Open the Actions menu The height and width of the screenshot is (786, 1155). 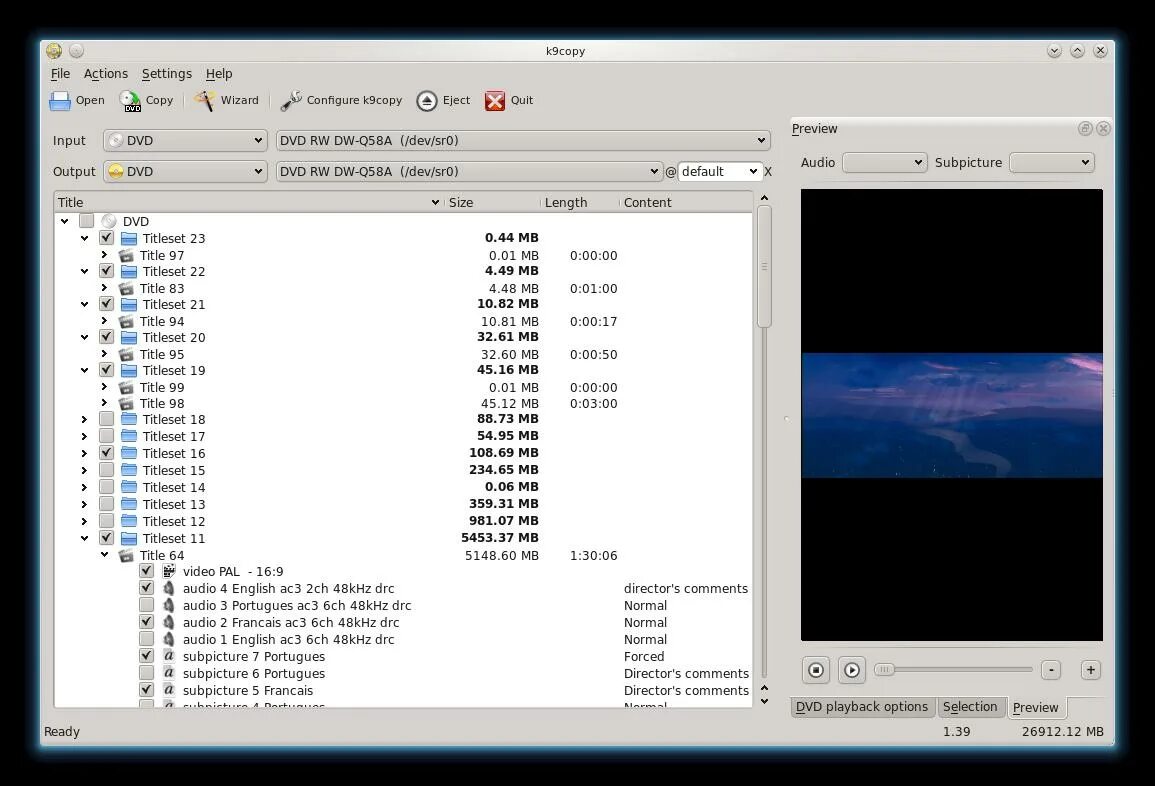pyautogui.click(x=105, y=73)
